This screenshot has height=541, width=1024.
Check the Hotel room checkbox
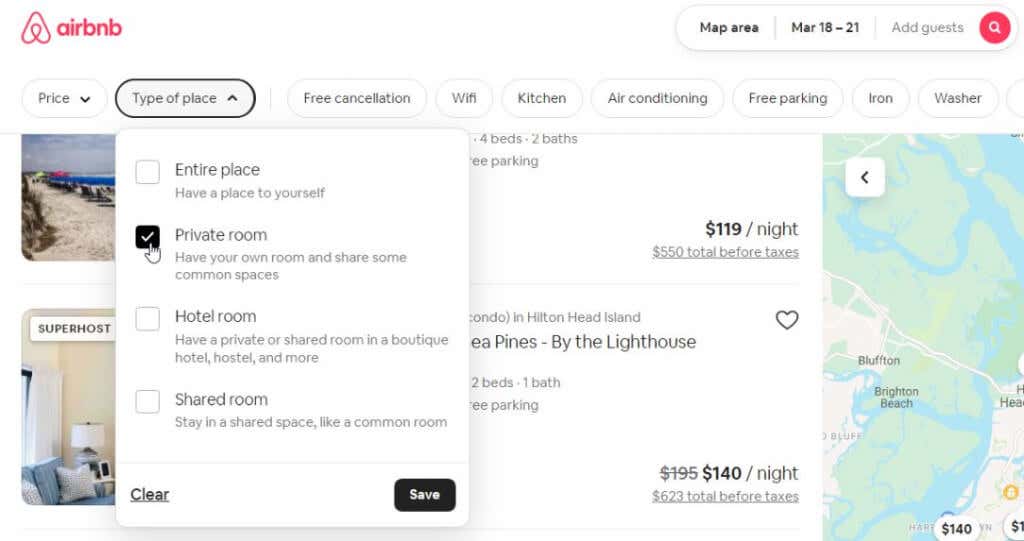(x=148, y=319)
